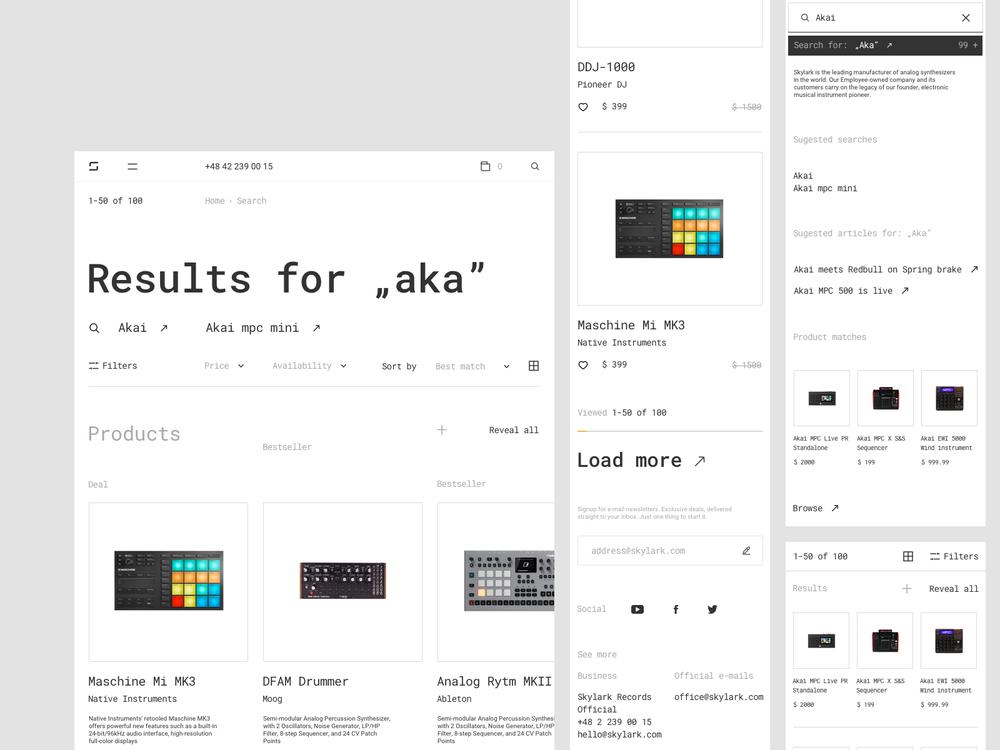Open the Facebook social icon
This screenshot has width=1000, height=750.
(676, 609)
